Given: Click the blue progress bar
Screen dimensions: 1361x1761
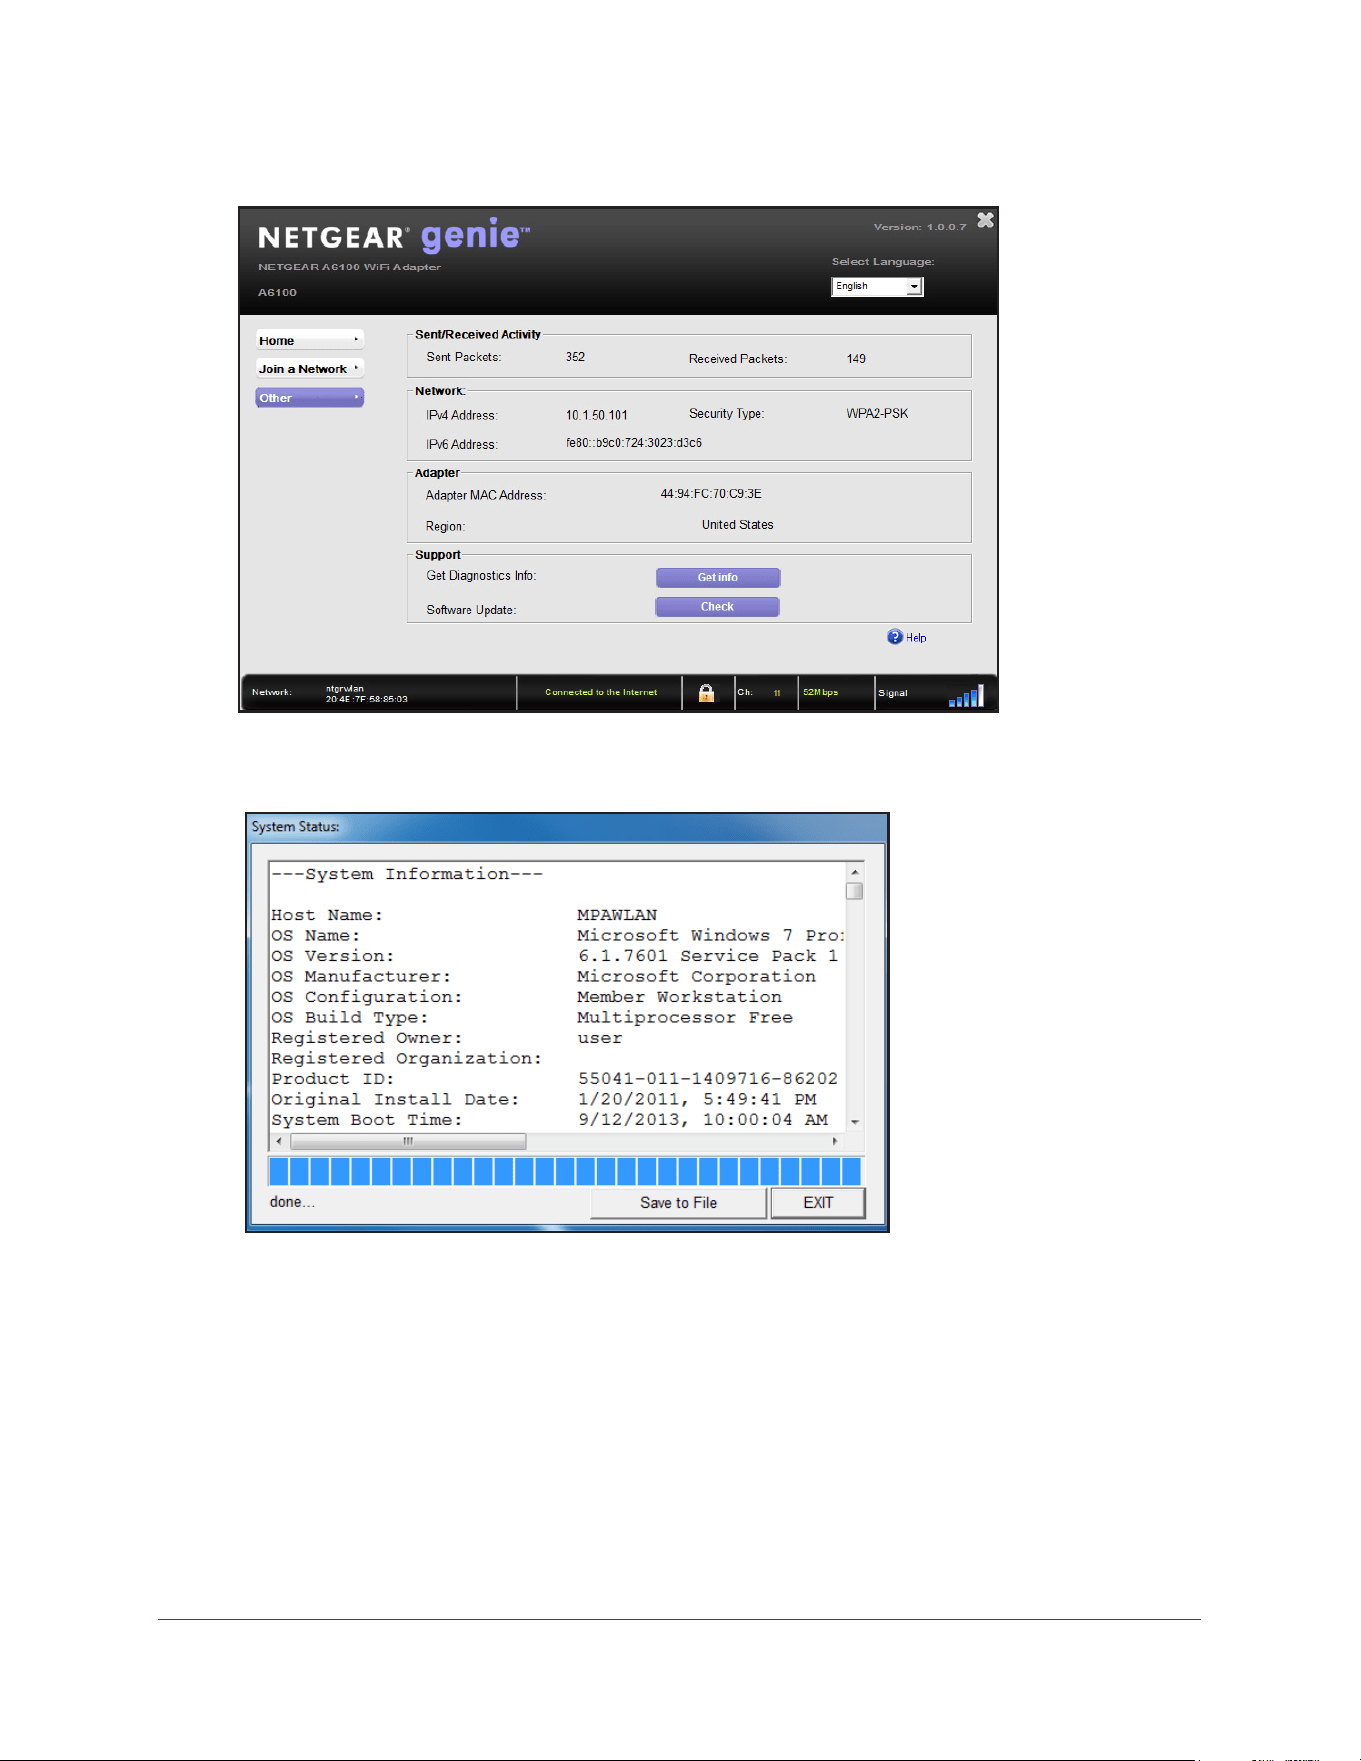Looking at the screenshot, I should 565,1171.
